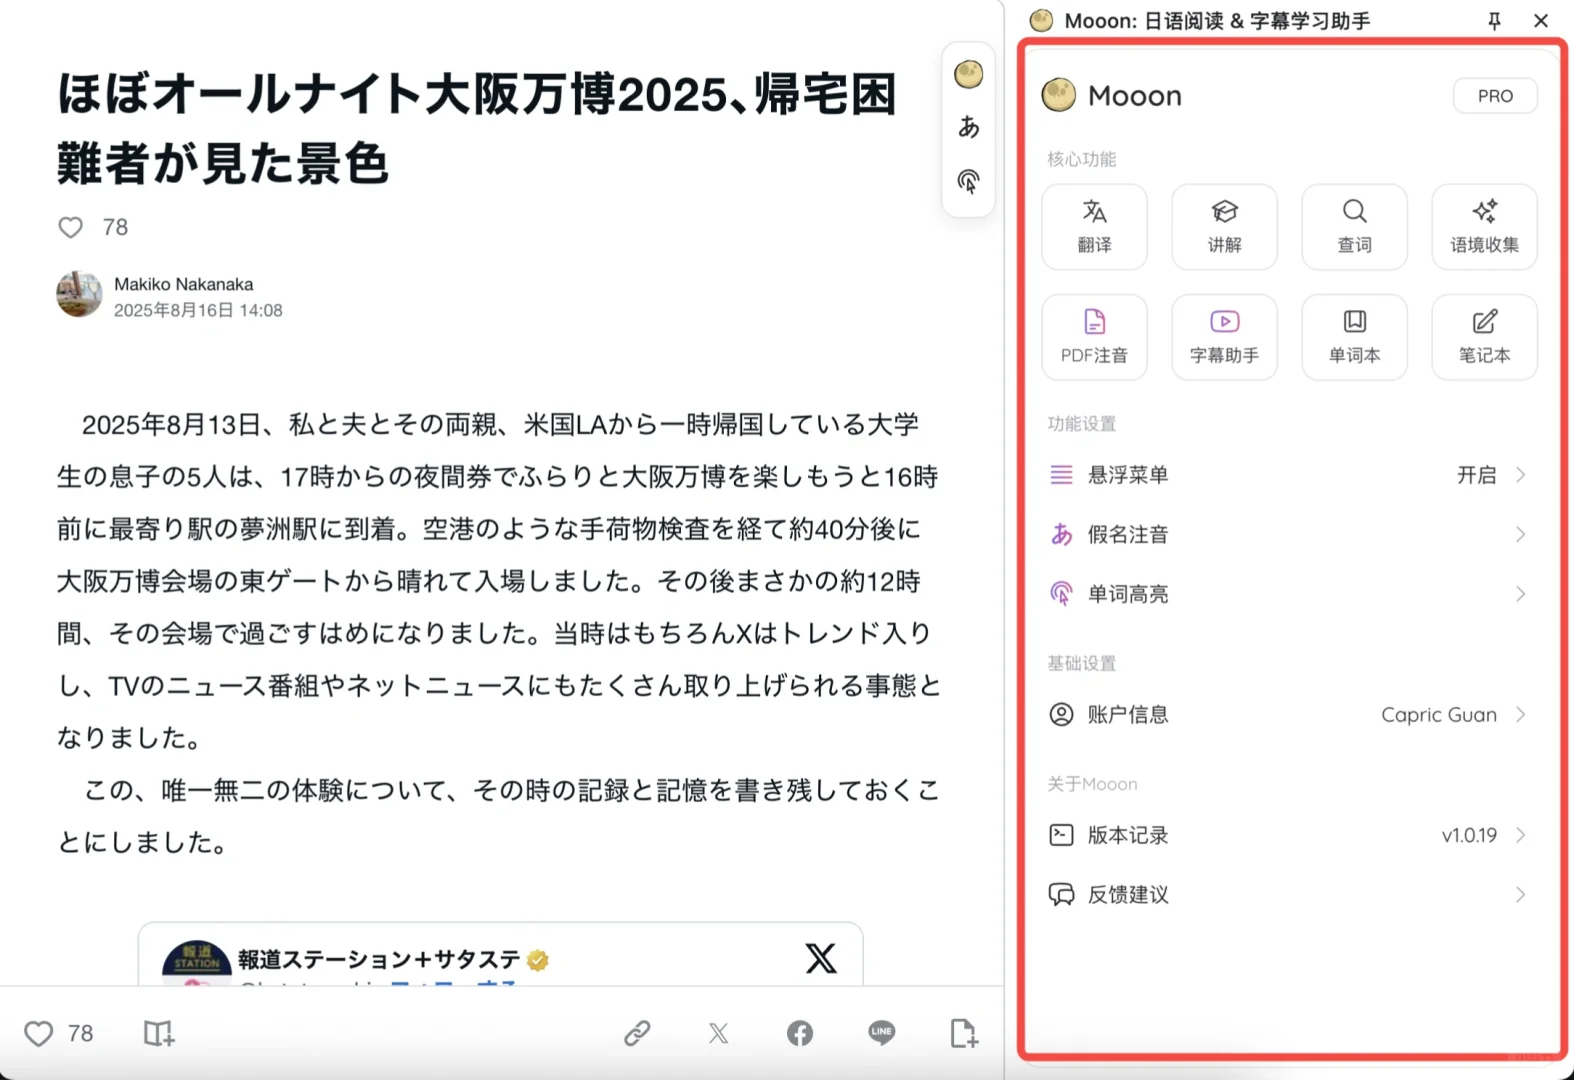Open the 悬浮菜单 floating menu setting
Viewport: 1574px width, 1080px height.
[1288, 475]
